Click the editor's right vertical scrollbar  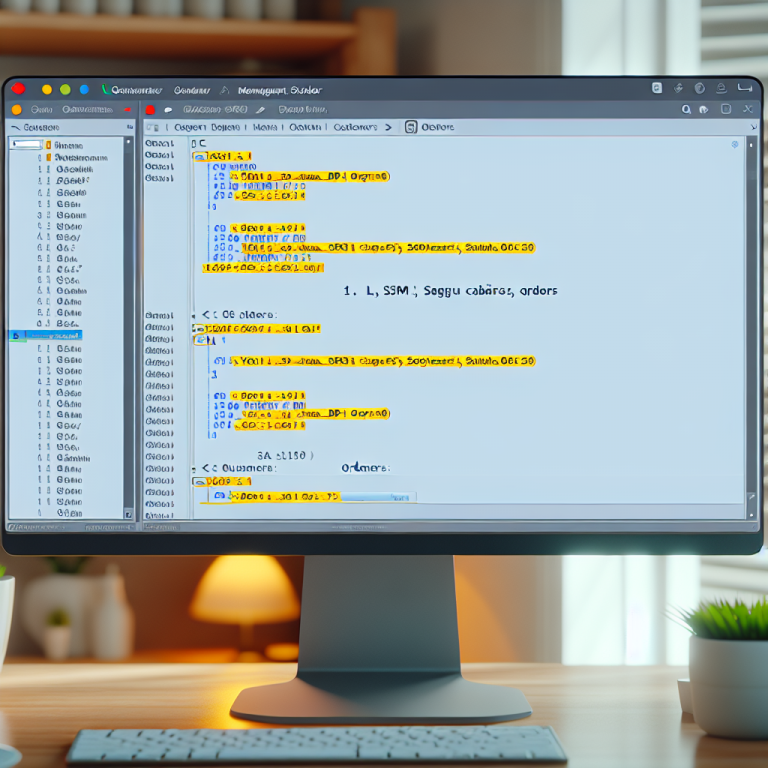click(751, 320)
